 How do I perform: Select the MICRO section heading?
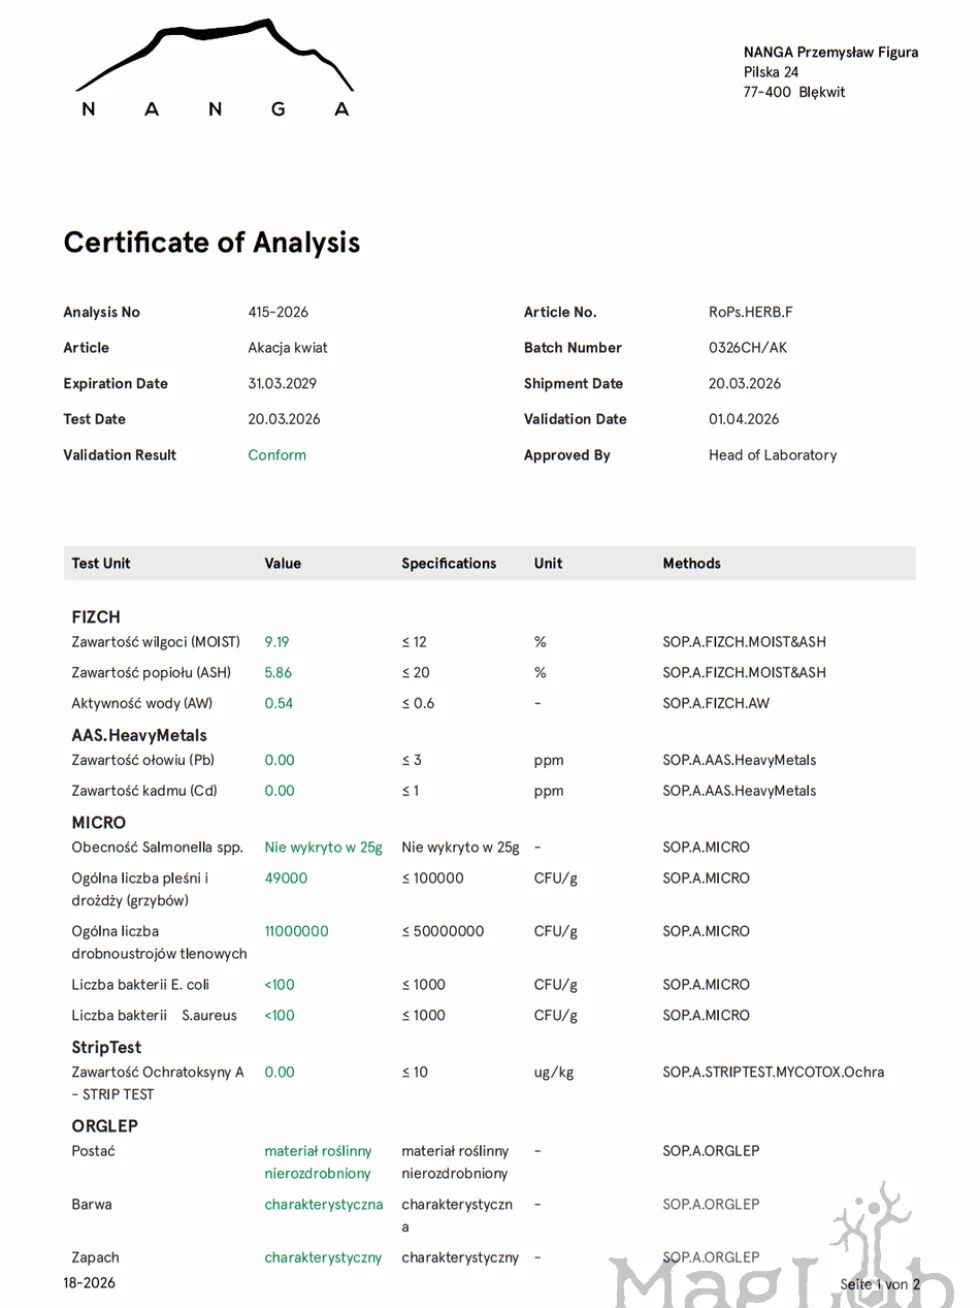(99, 822)
